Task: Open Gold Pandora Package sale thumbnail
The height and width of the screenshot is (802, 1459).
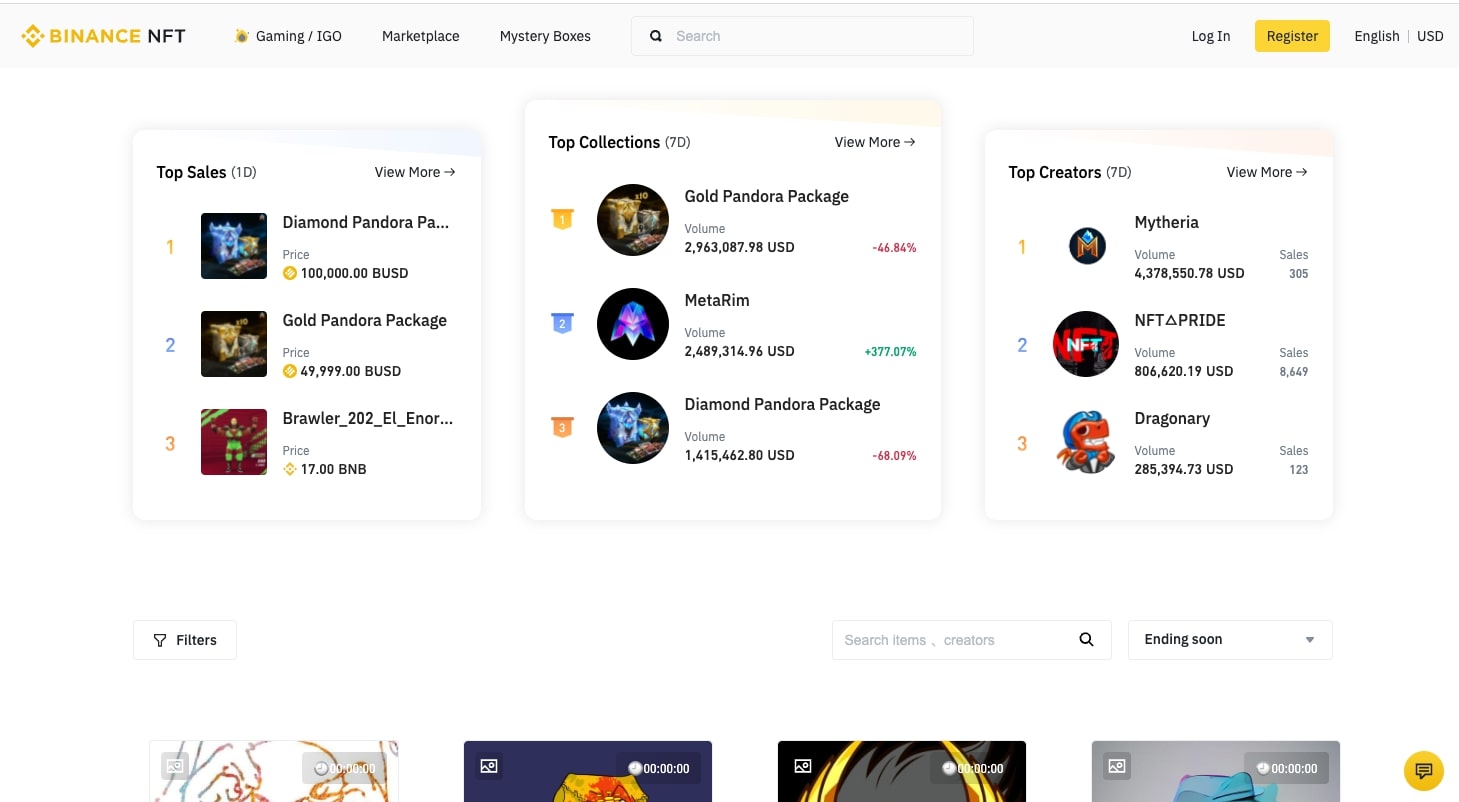Action: pyautogui.click(x=234, y=344)
